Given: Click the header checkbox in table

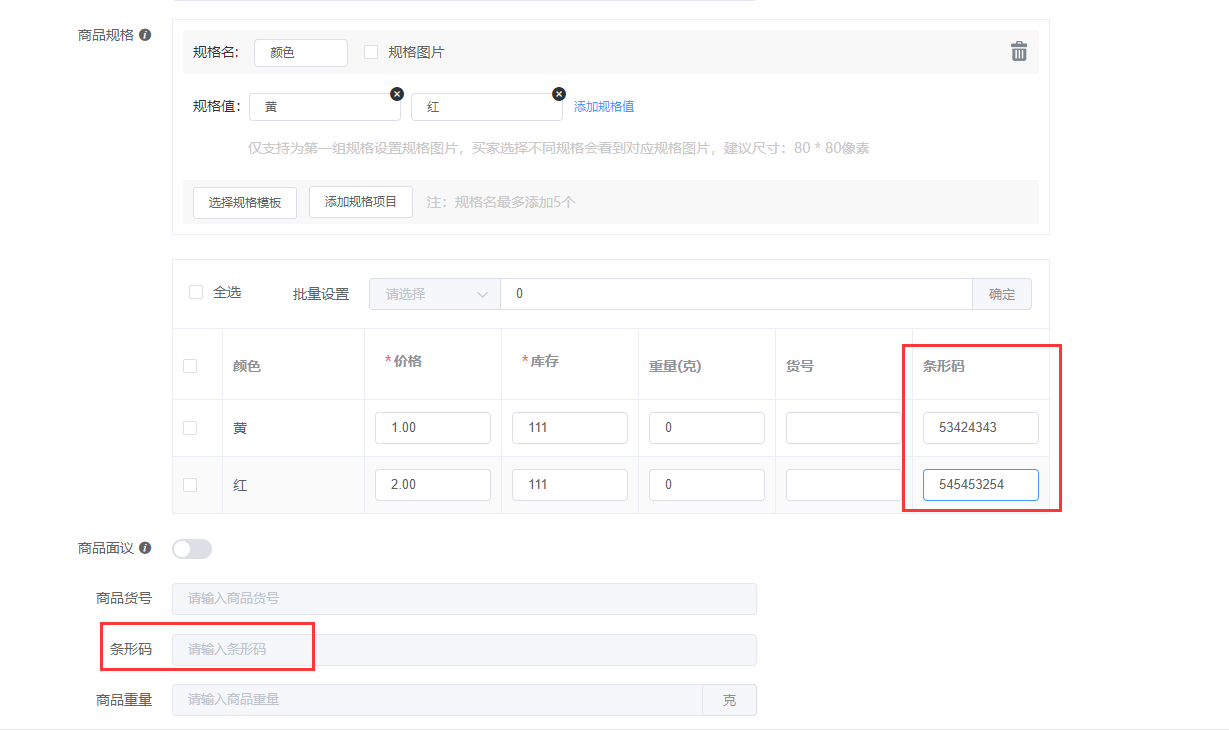Looking at the screenshot, I should [190, 366].
